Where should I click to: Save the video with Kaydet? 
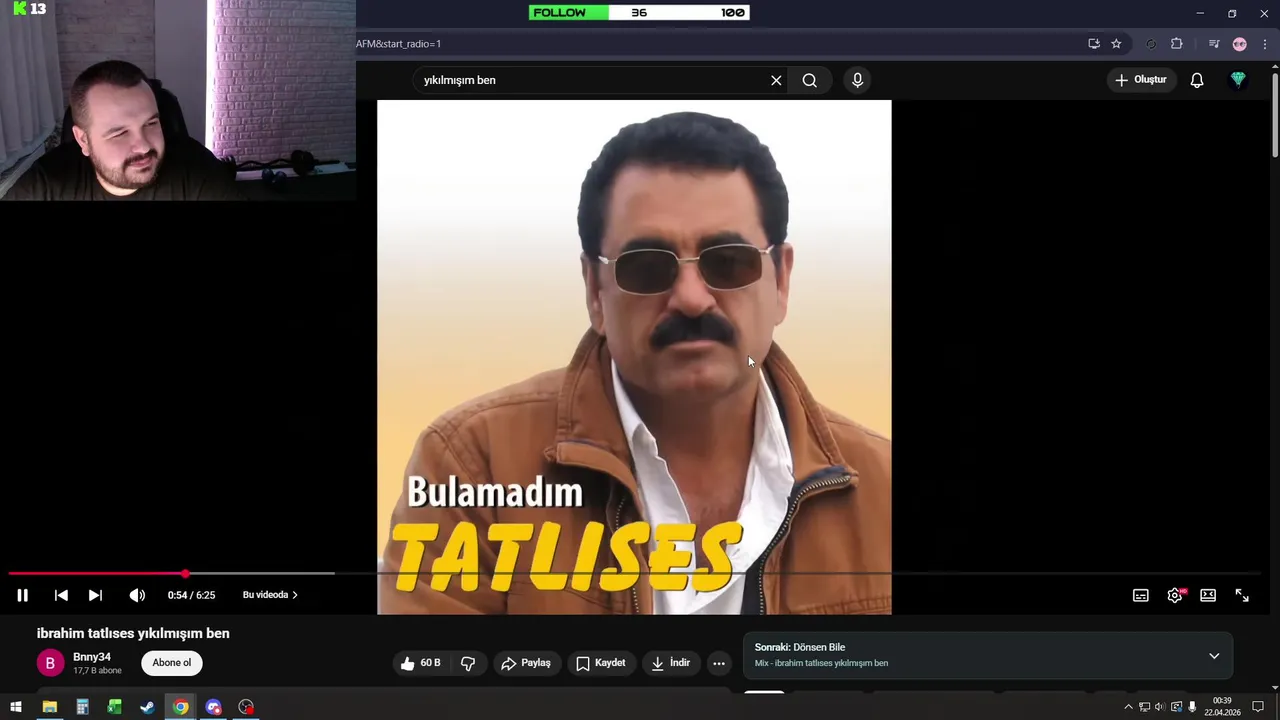(x=601, y=663)
